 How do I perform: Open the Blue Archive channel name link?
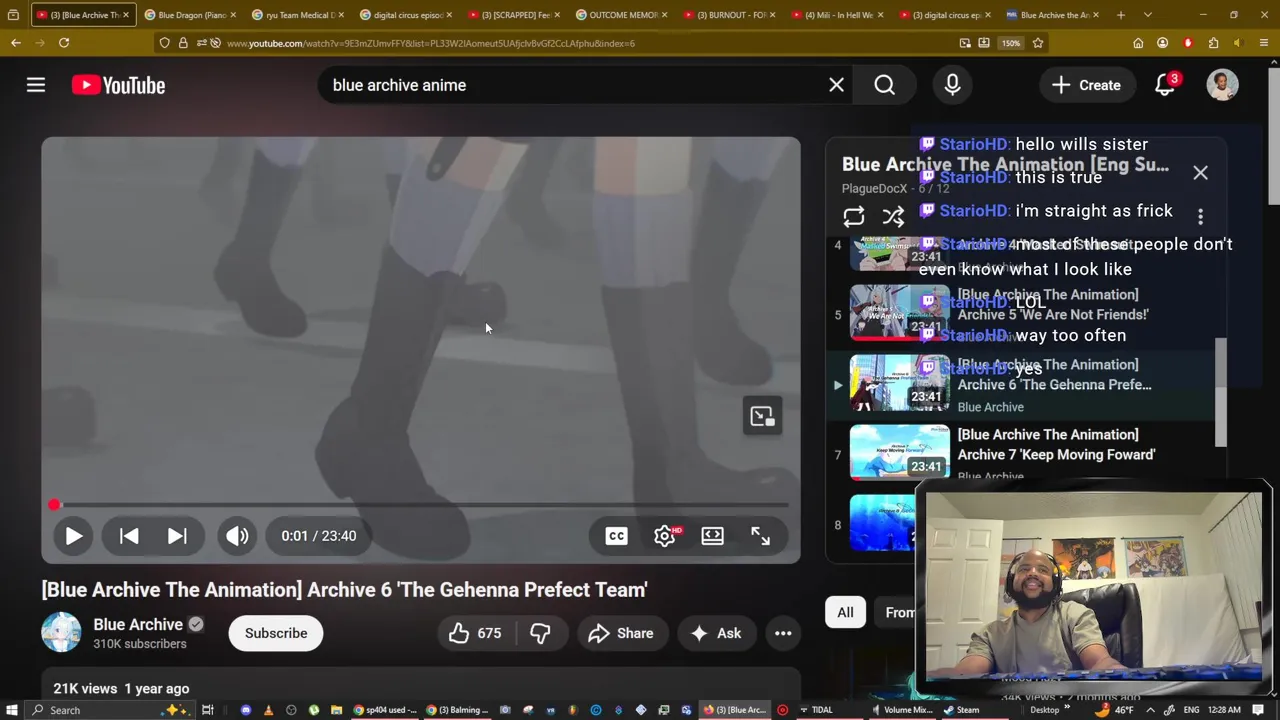138,624
